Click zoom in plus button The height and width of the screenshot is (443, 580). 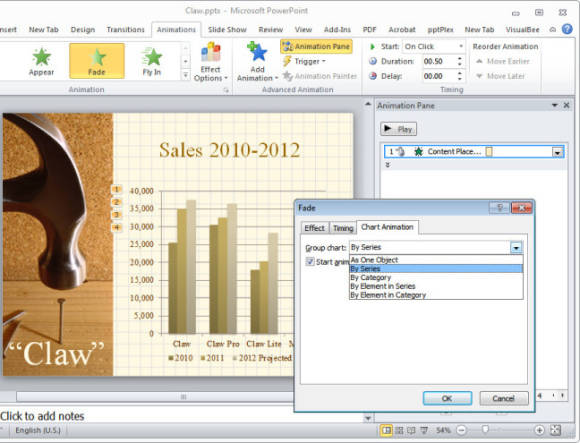point(539,430)
